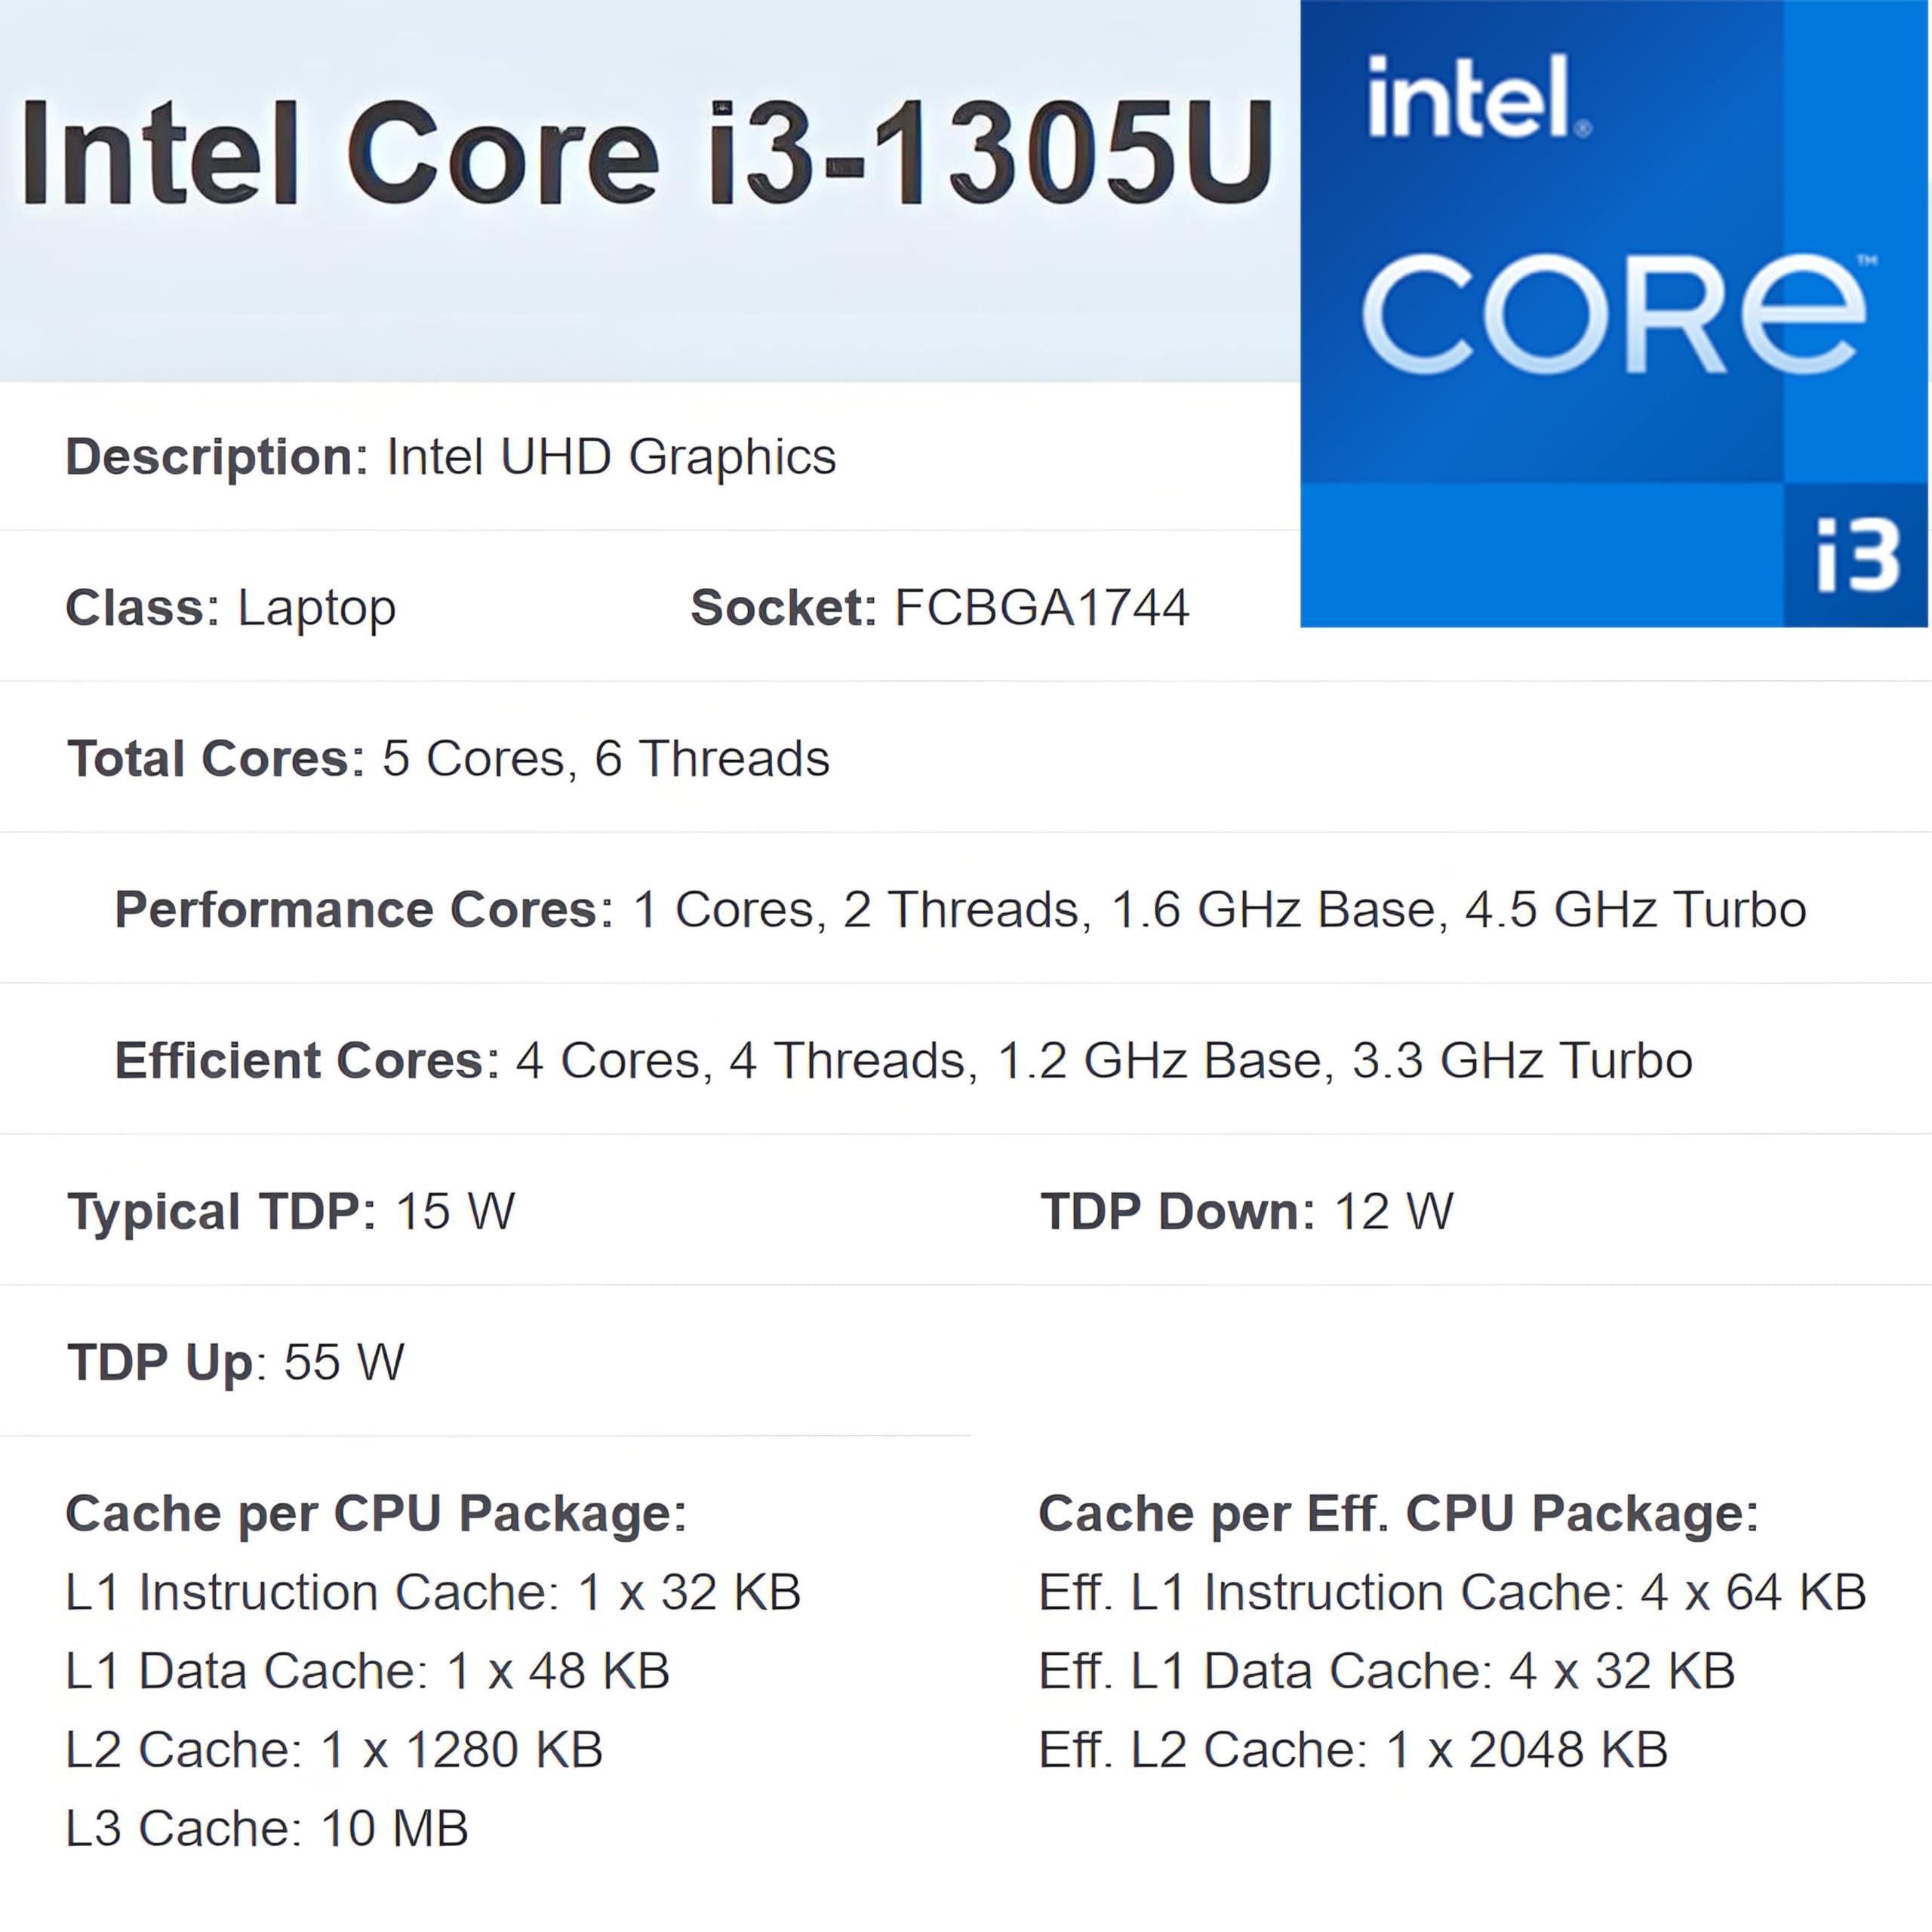Click the Cache per Eff. CPU Package heading
Image resolution: width=1932 pixels, height=1932 pixels.
point(1398,1513)
